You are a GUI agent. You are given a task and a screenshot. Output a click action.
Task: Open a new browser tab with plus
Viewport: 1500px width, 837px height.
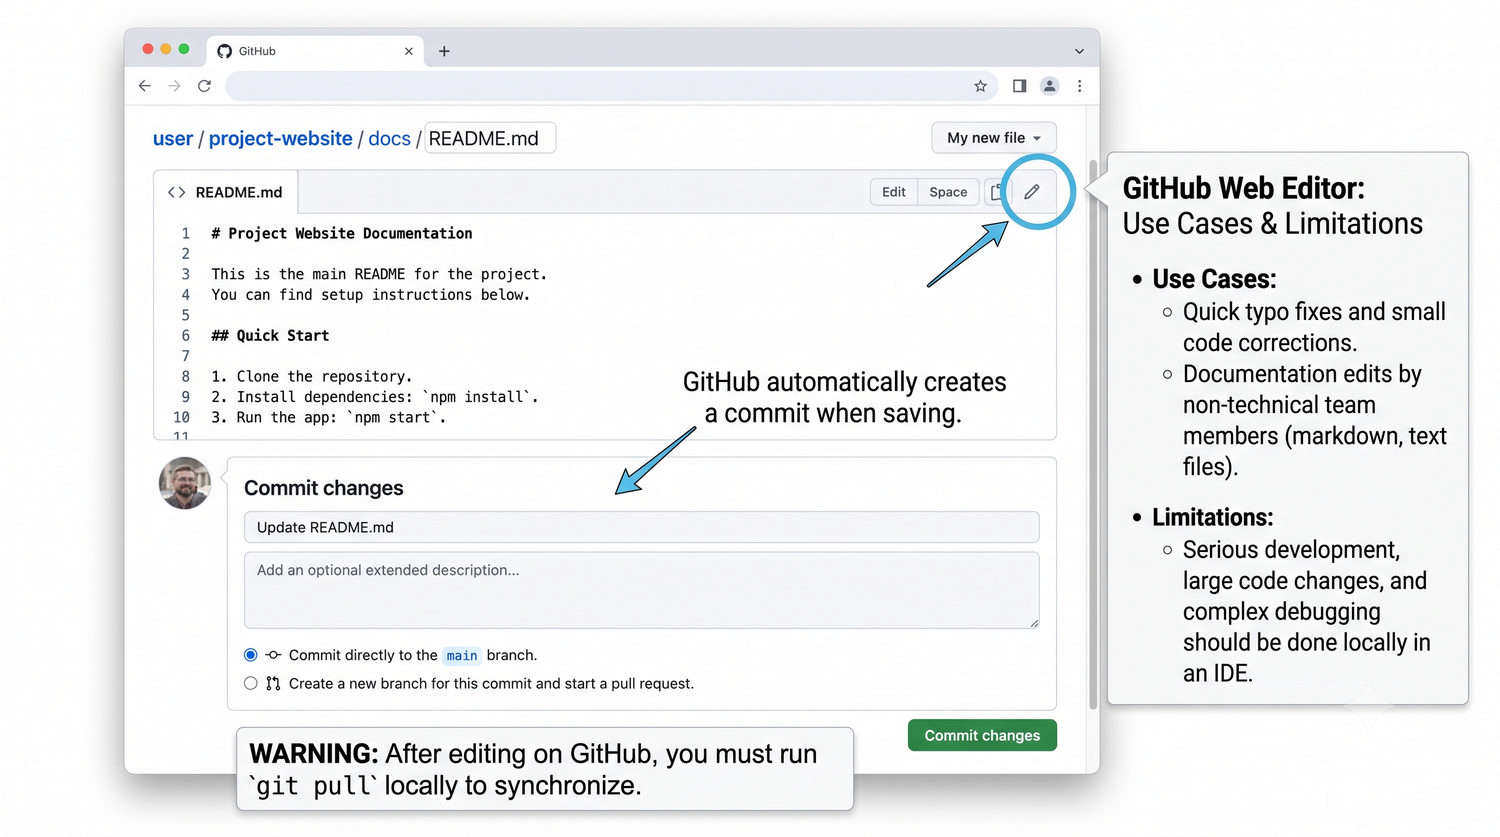444,51
